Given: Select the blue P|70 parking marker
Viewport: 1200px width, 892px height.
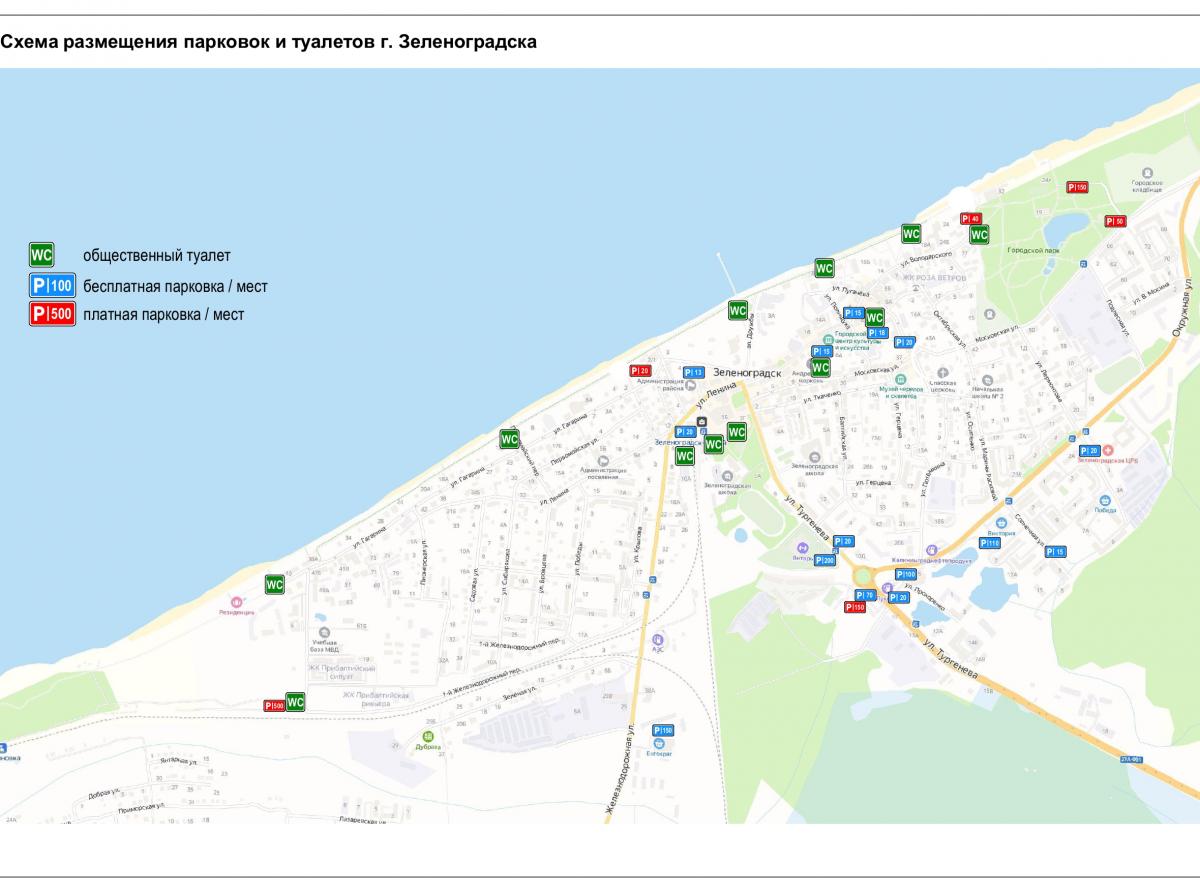Looking at the screenshot, I should (x=866, y=595).
